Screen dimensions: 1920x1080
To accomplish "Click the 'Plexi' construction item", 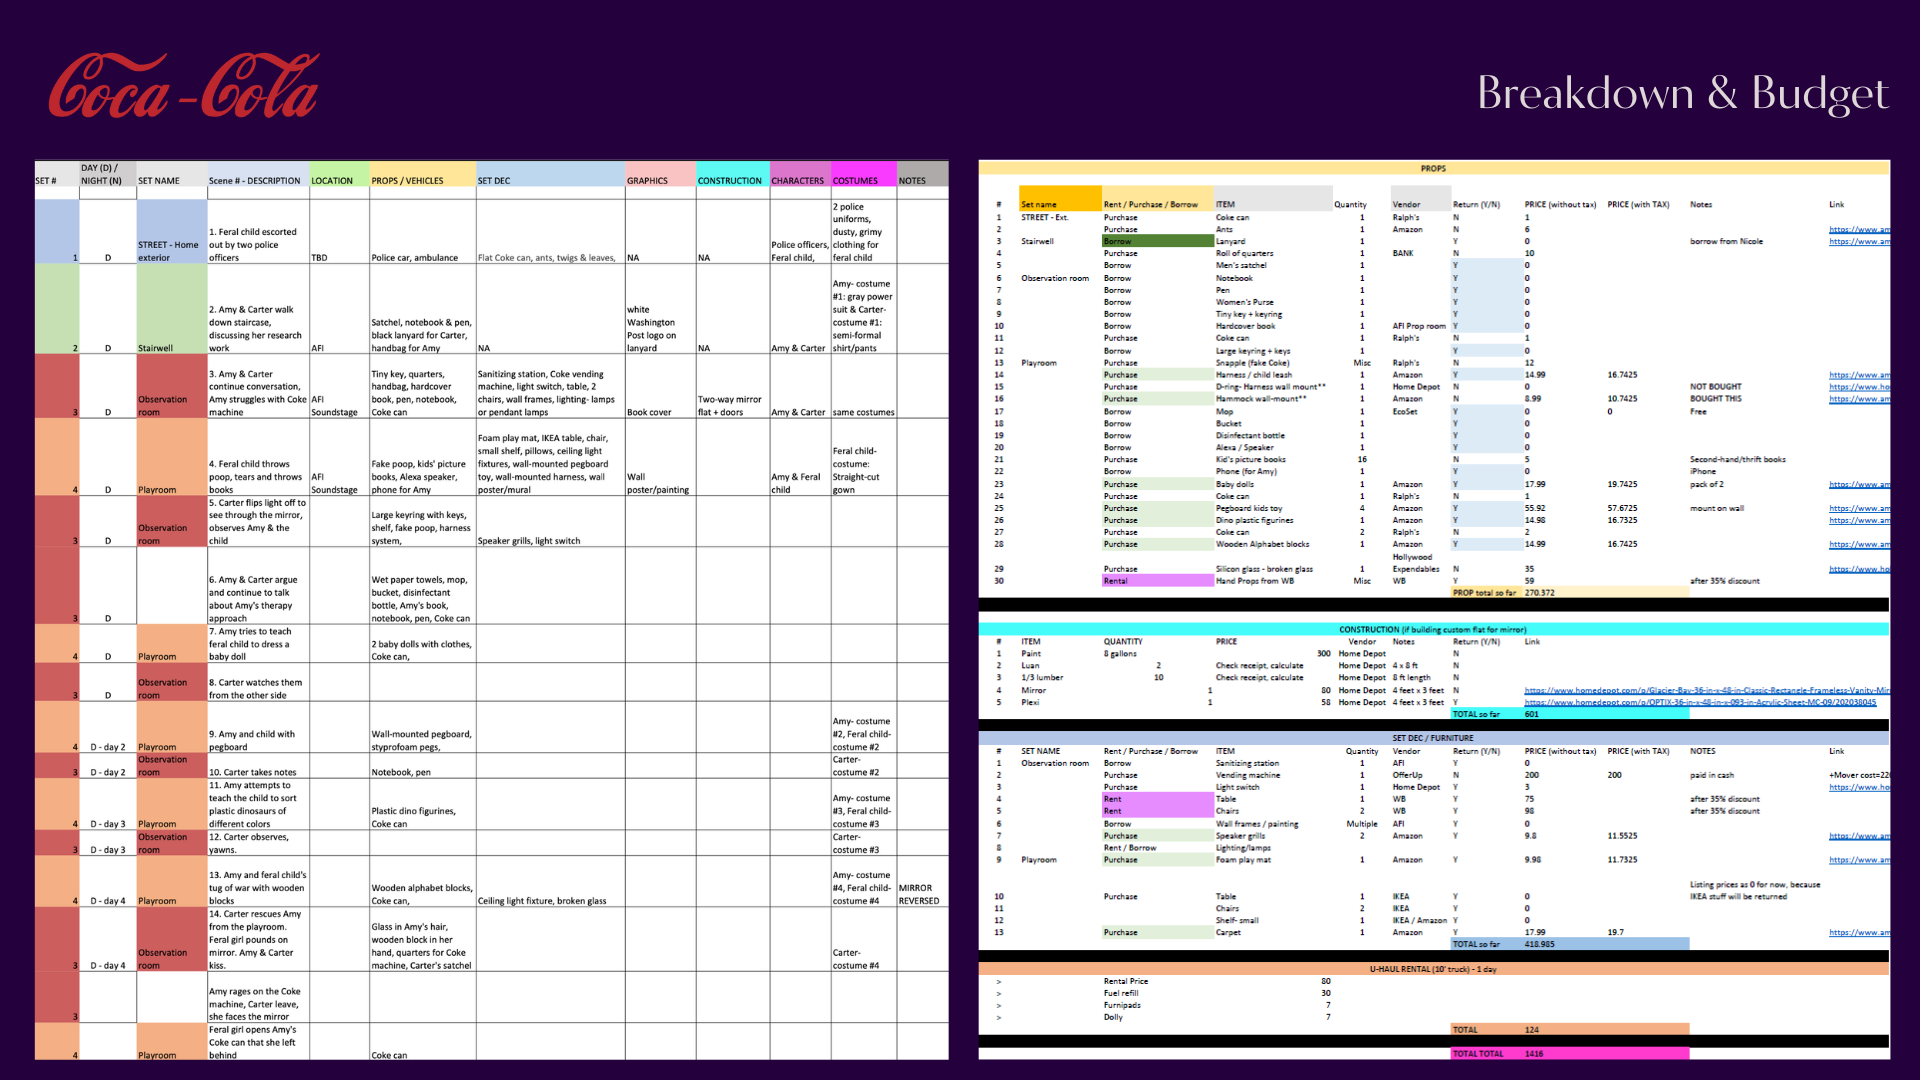I will (1030, 702).
